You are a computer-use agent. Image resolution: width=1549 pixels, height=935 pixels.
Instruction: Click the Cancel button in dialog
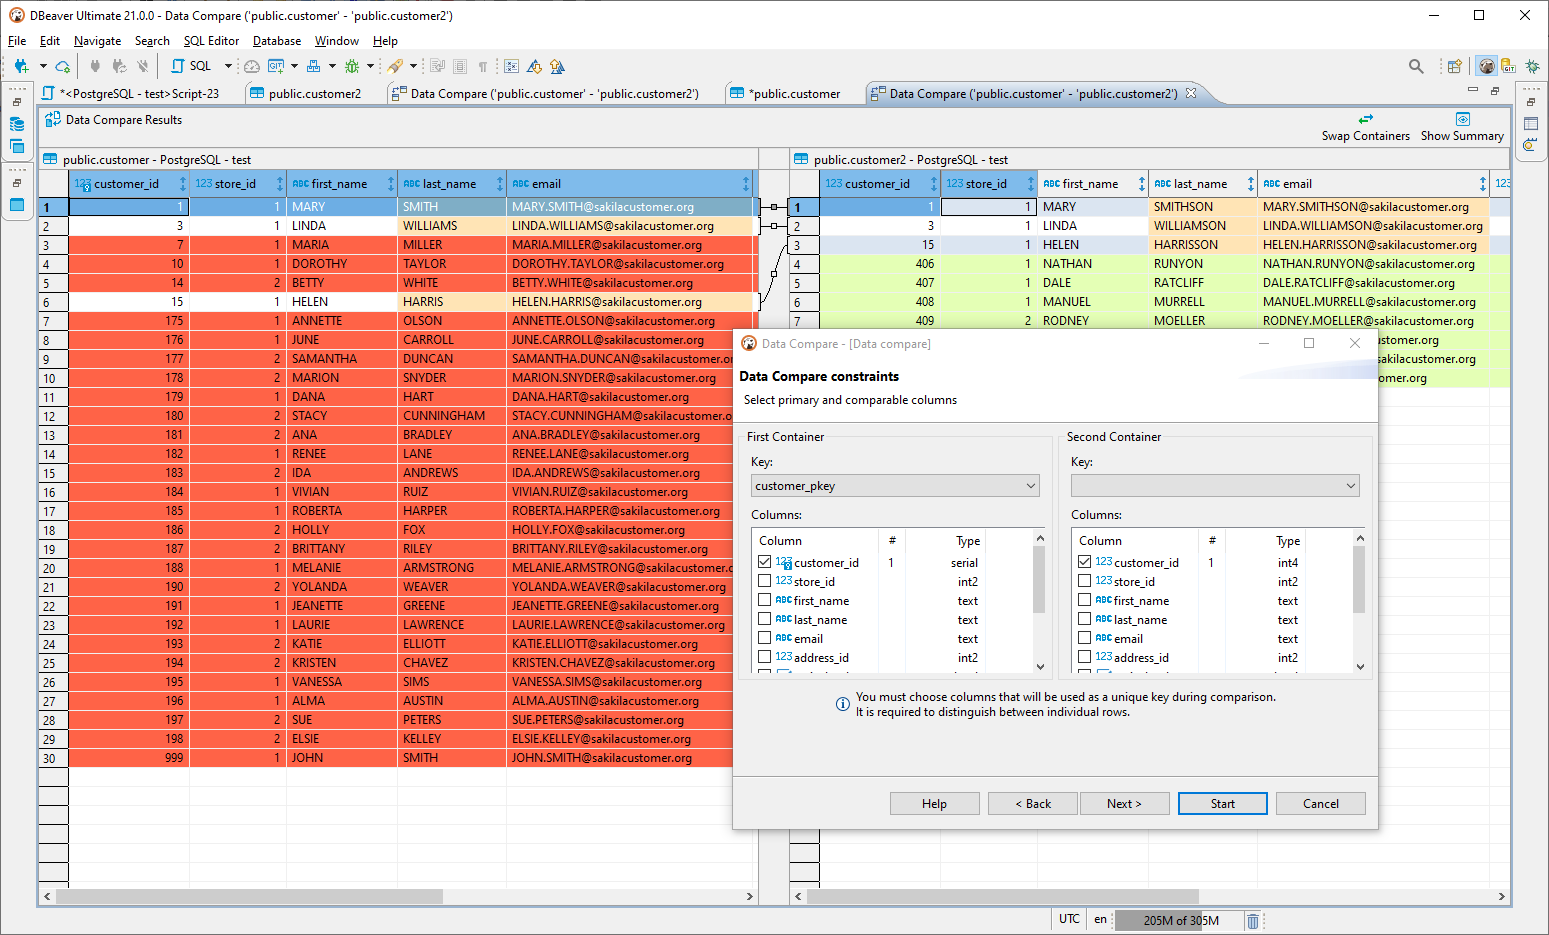tap(1320, 804)
